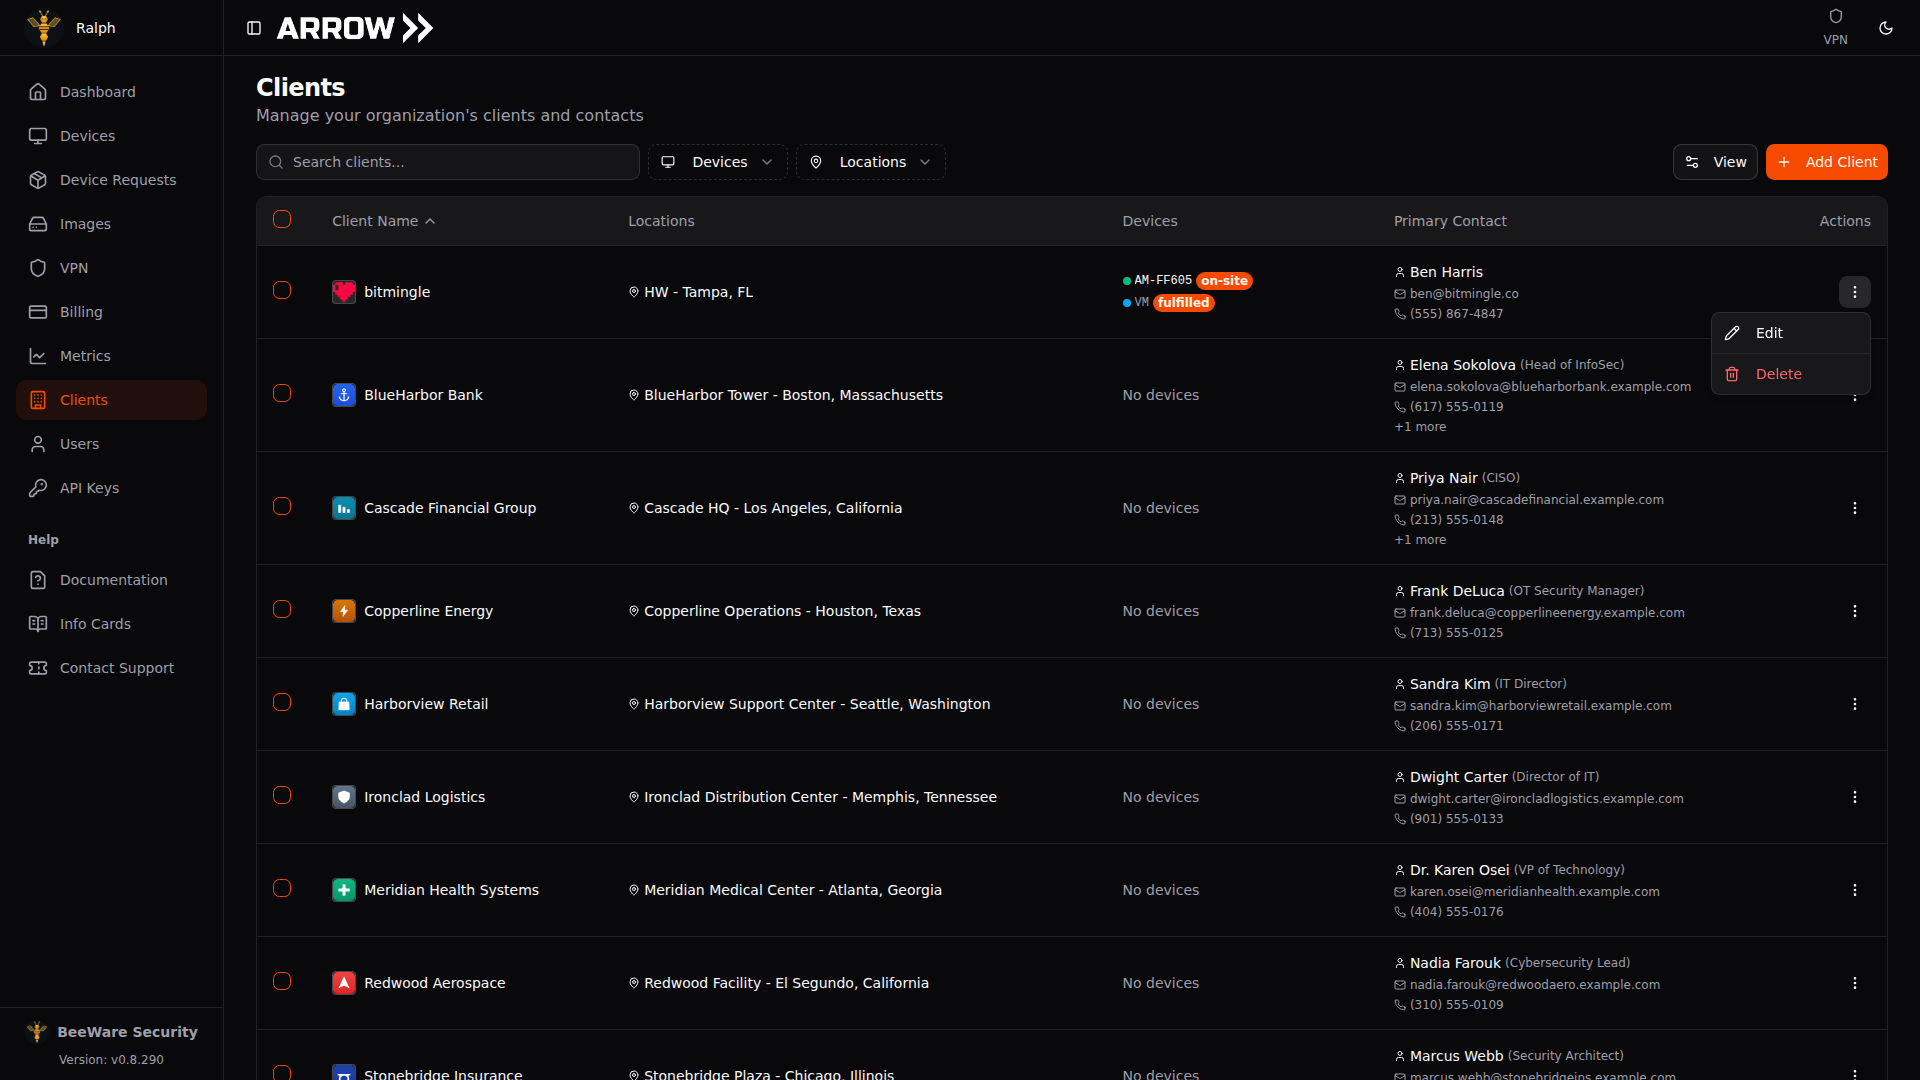Select the Harborview Retail checkbox
This screenshot has width=1920, height=1080.
pyautogui.click(x=282, y=702)
